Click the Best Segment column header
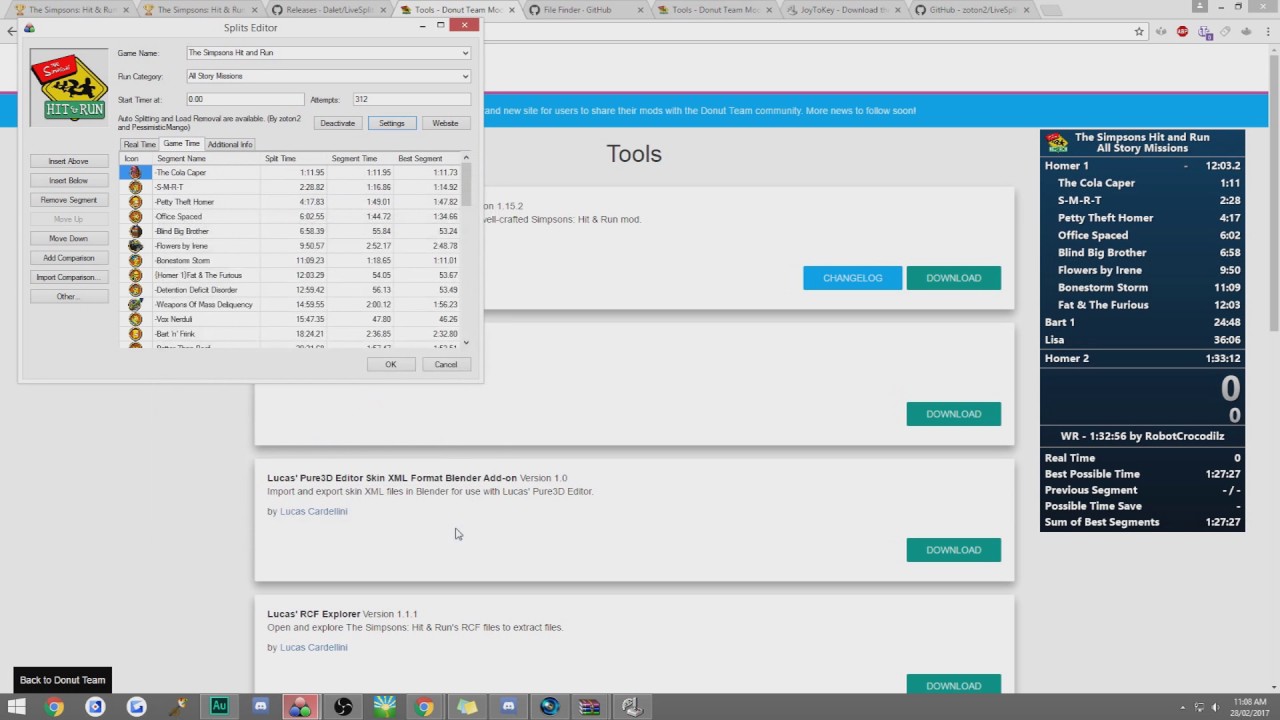The height and width of the screenshot is (720, 1280). click(427, 158)
